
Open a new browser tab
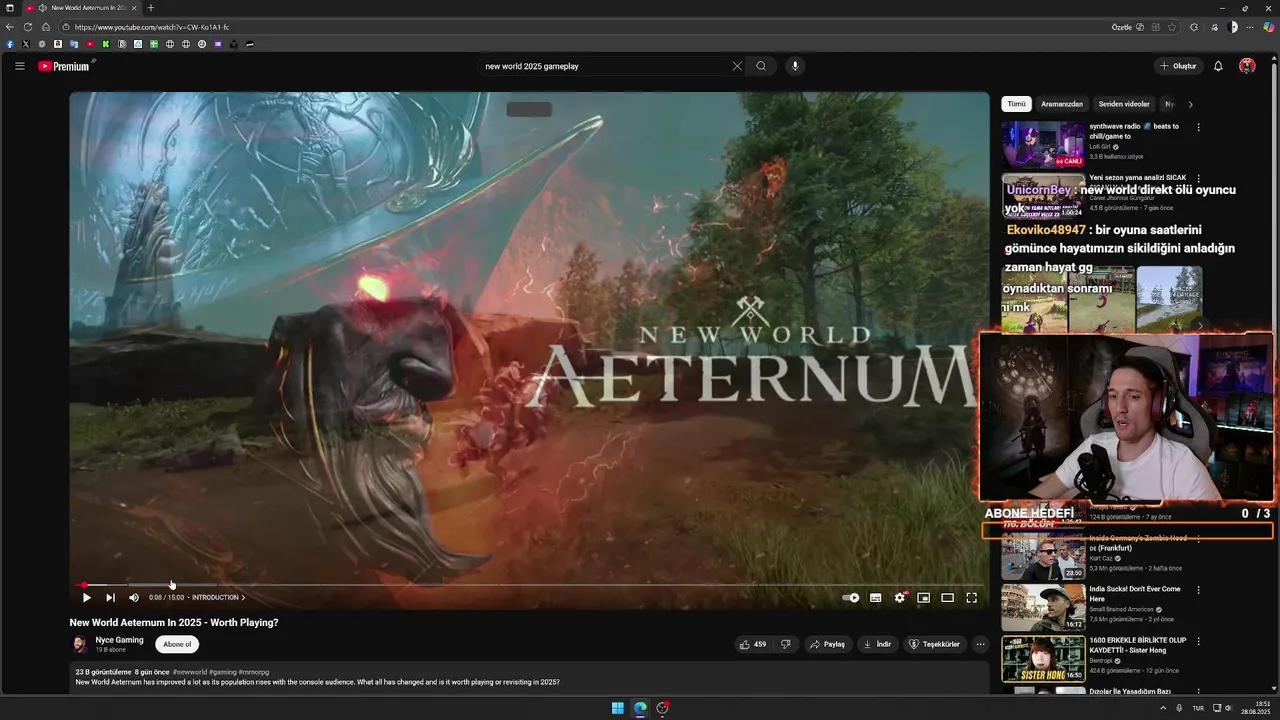pyautogui.click(x=151, y=8)
